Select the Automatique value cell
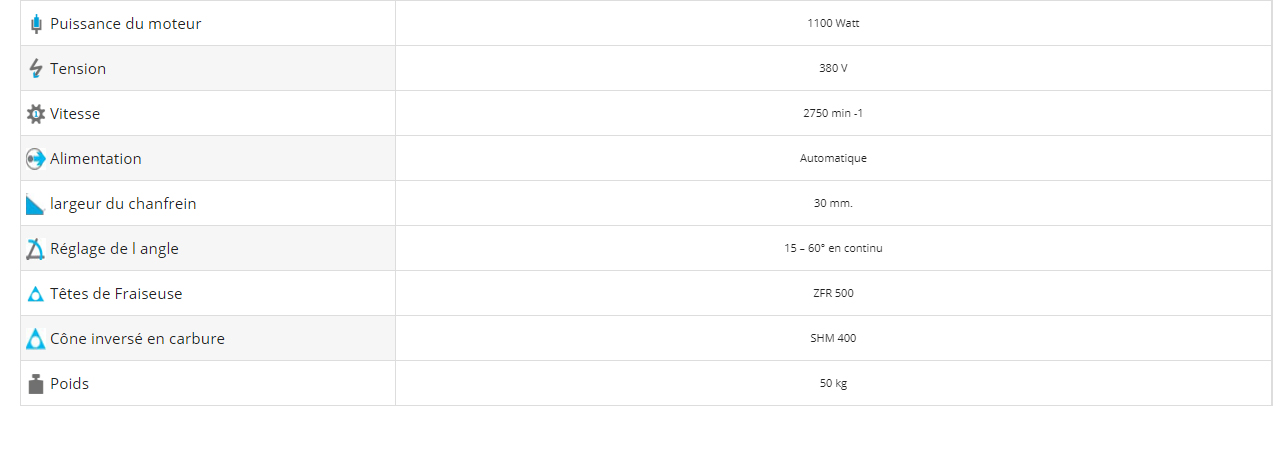 point(833,158)
